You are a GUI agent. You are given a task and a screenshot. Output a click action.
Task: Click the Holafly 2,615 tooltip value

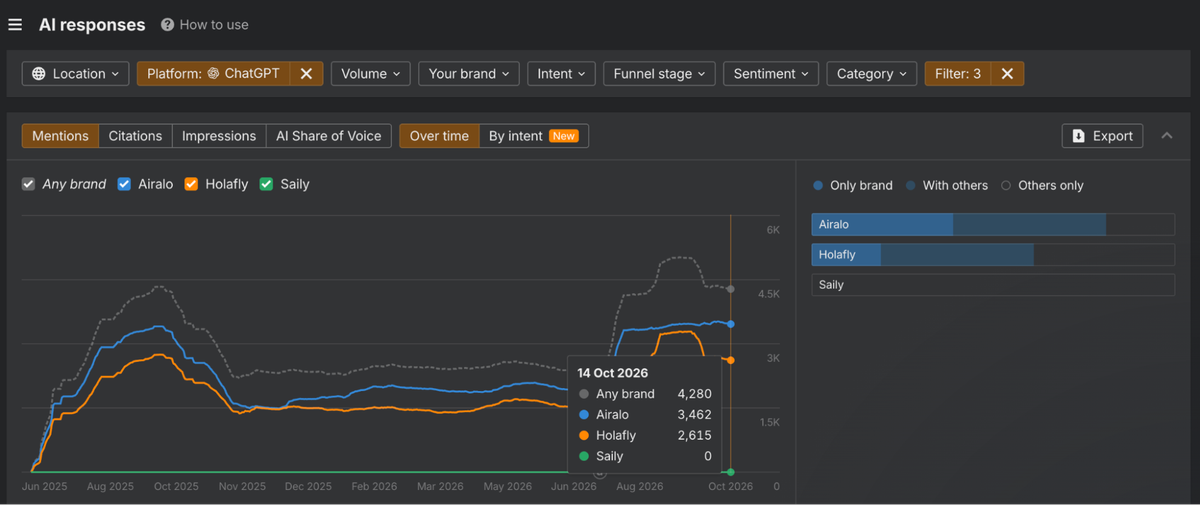[694, 436]
